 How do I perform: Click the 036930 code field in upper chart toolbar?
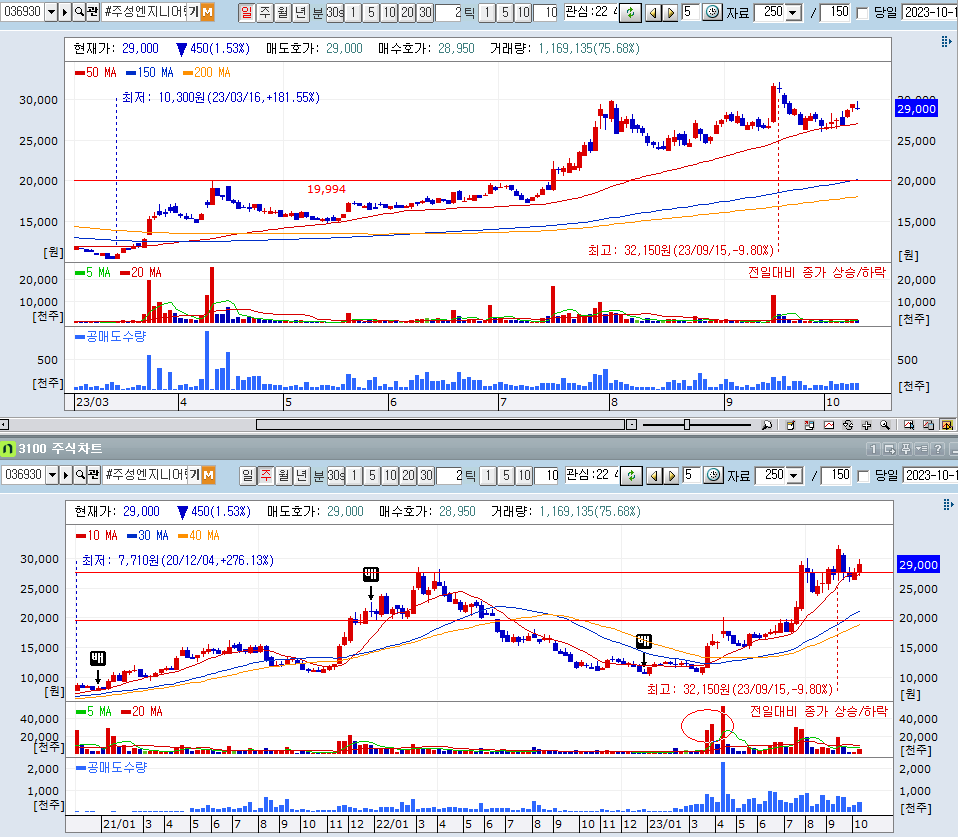tap(22, 12)
